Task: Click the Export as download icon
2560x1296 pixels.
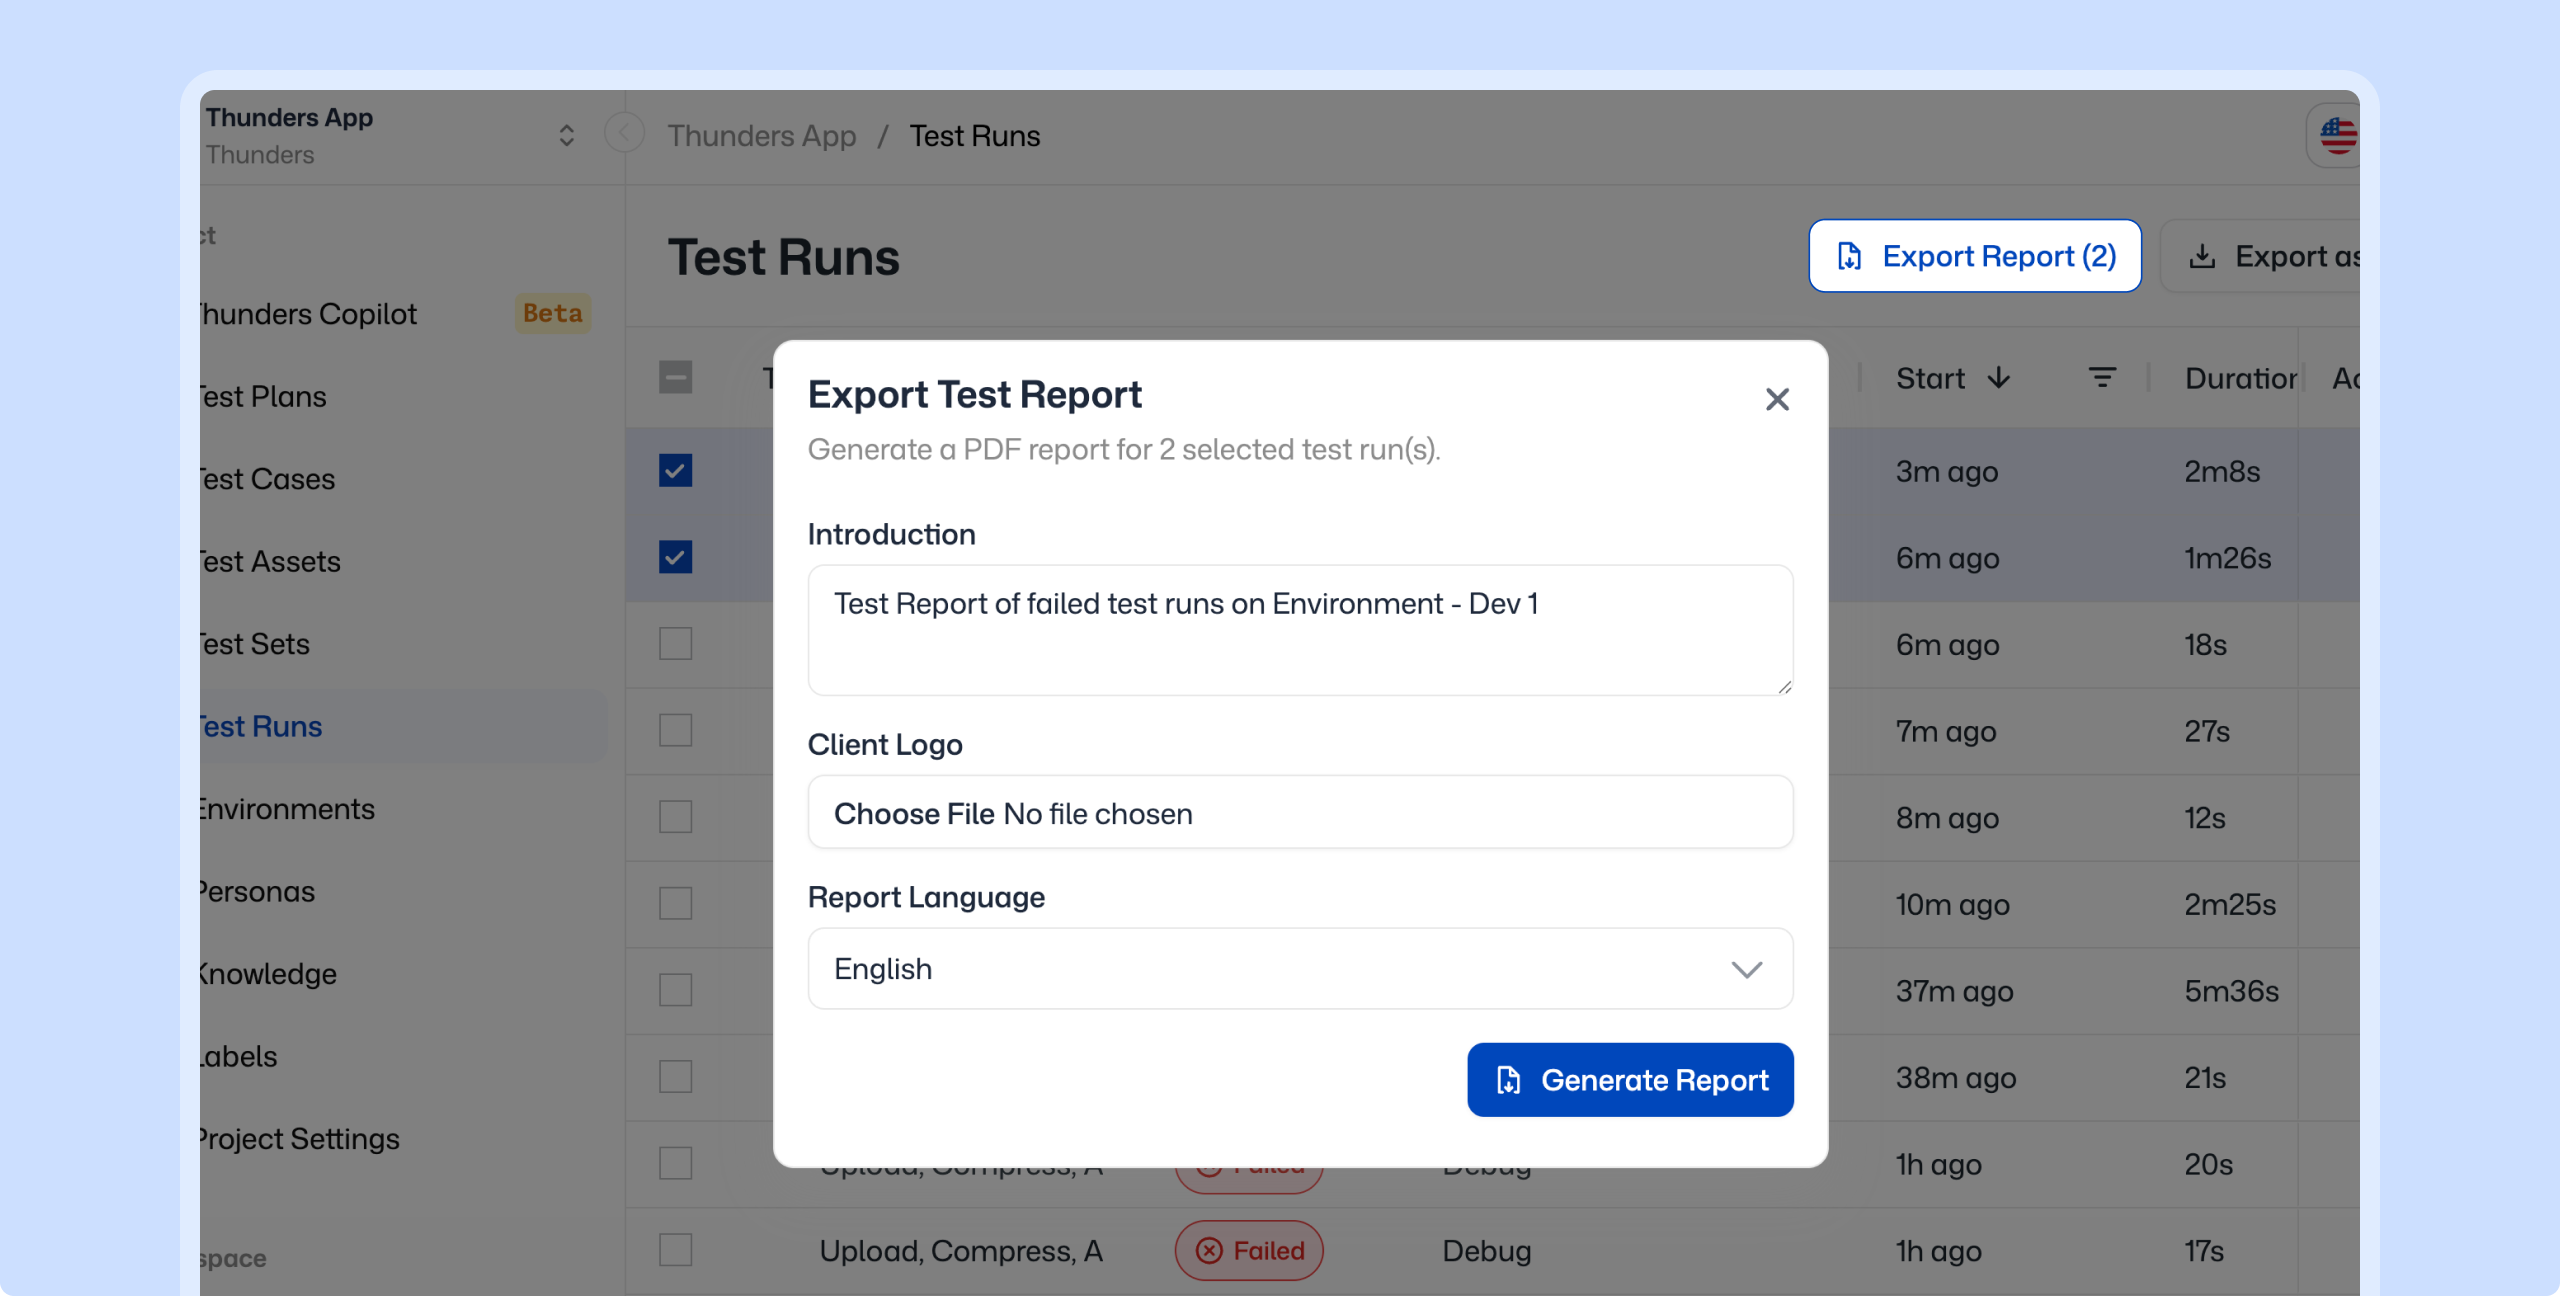Action: click(x=2201, y=257)
